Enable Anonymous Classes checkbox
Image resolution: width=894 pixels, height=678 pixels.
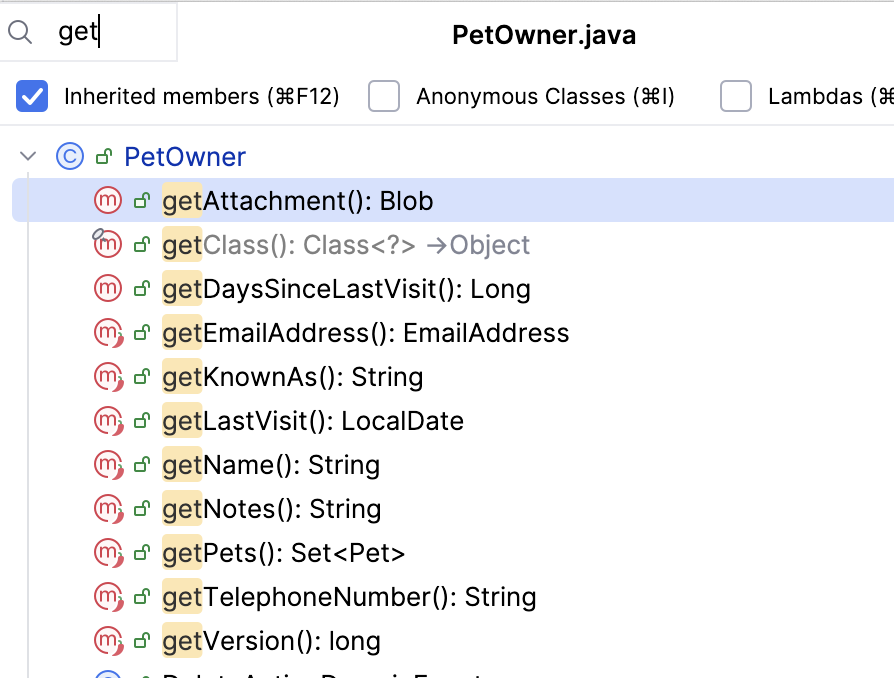[384, 96]
